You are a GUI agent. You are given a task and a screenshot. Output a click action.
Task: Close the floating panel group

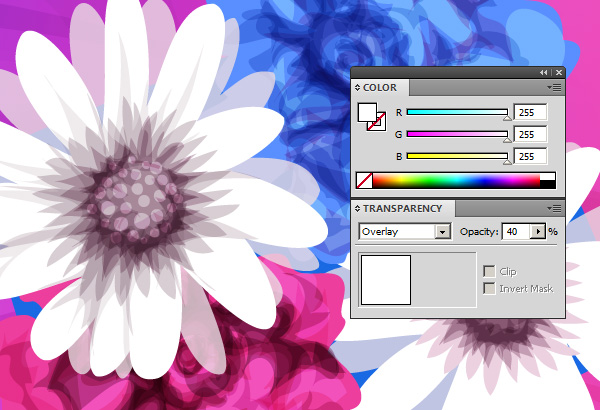point(558,73)
